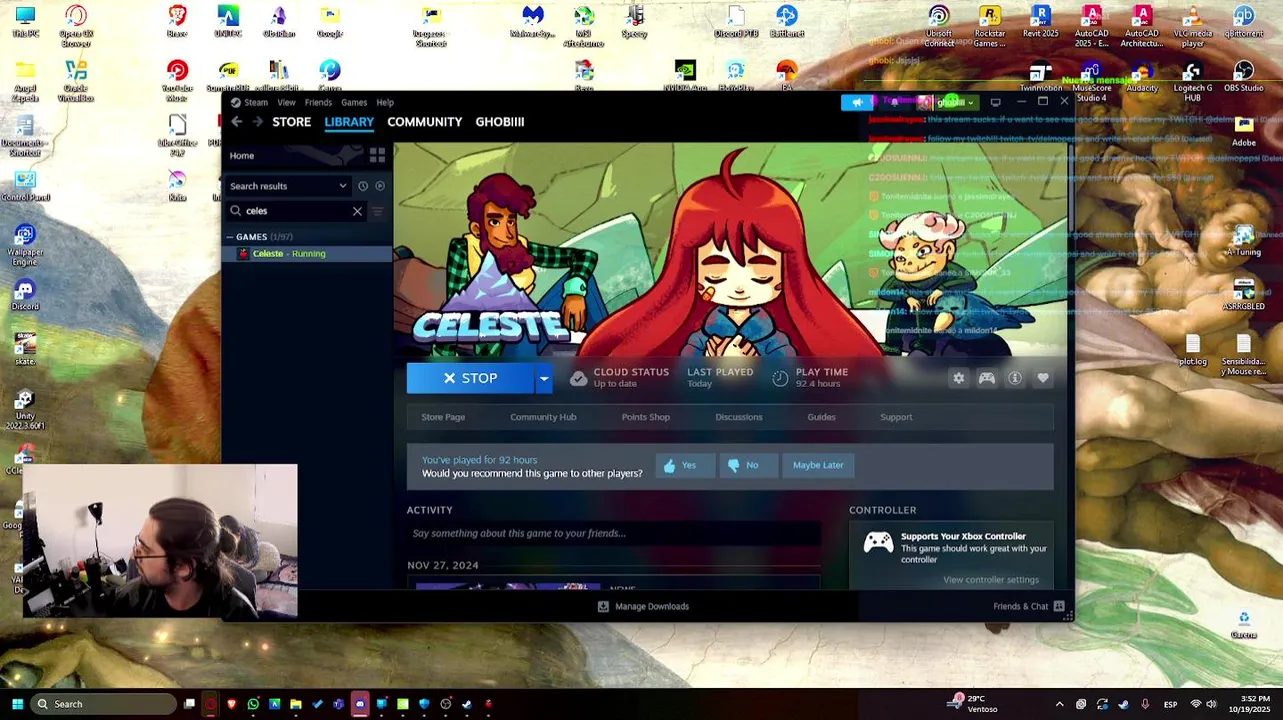
Task: Open the Help menu
Action: 385,102
